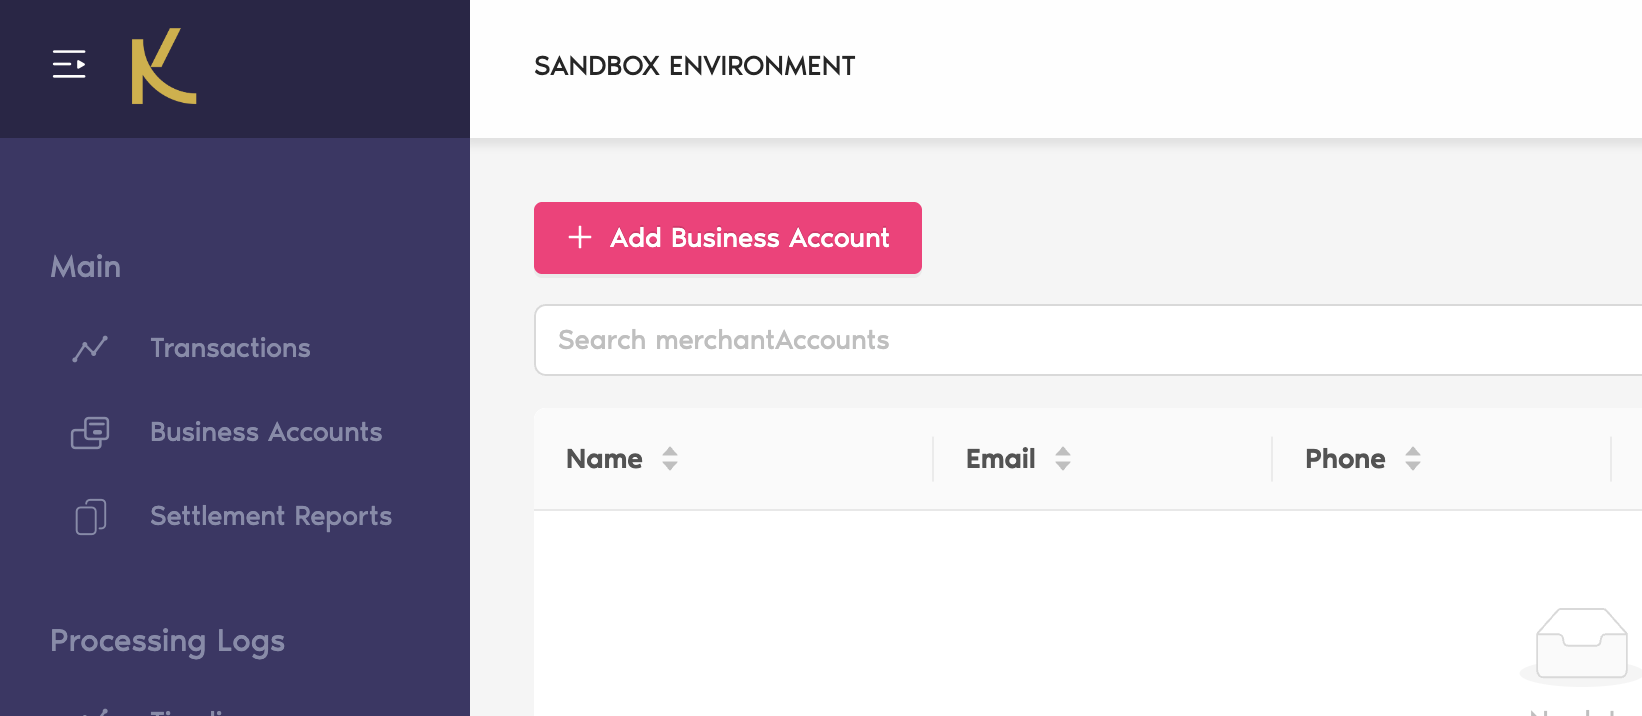Click the empty inbox placeholder icon

coord(1580,645)
